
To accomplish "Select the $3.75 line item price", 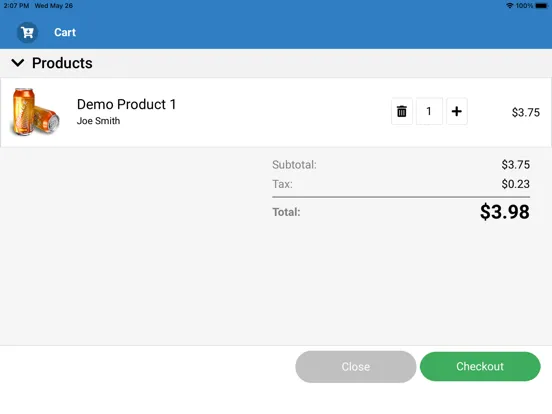I will click(526, 112).
